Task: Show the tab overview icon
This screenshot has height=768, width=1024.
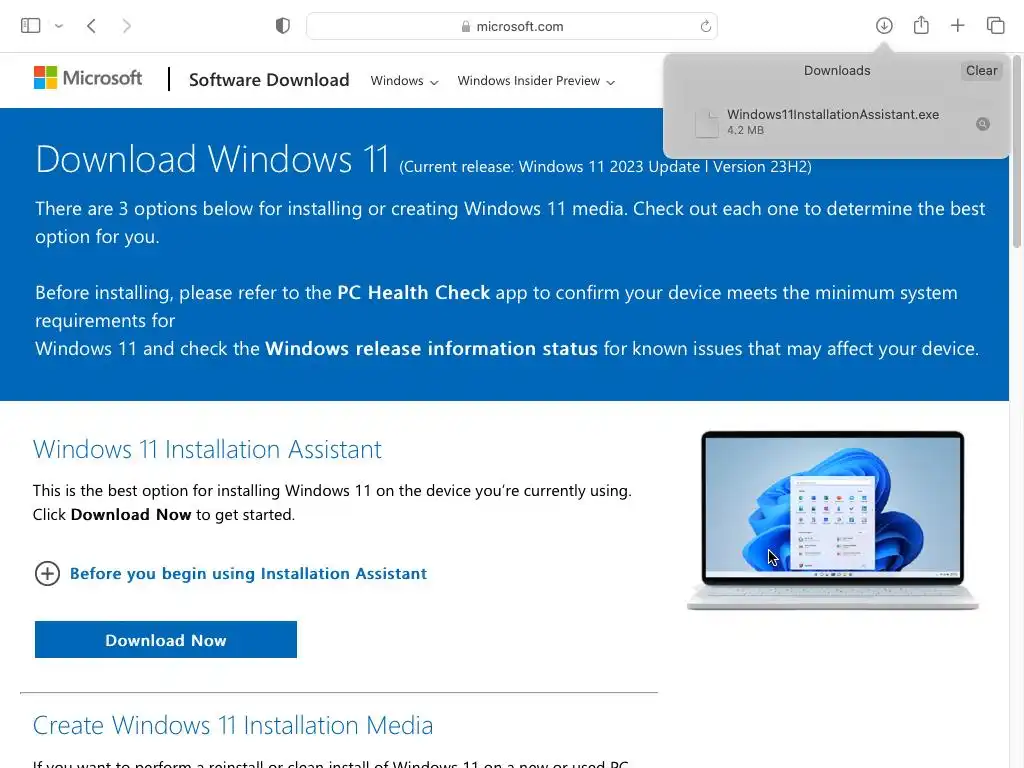Action: point(995,25)
